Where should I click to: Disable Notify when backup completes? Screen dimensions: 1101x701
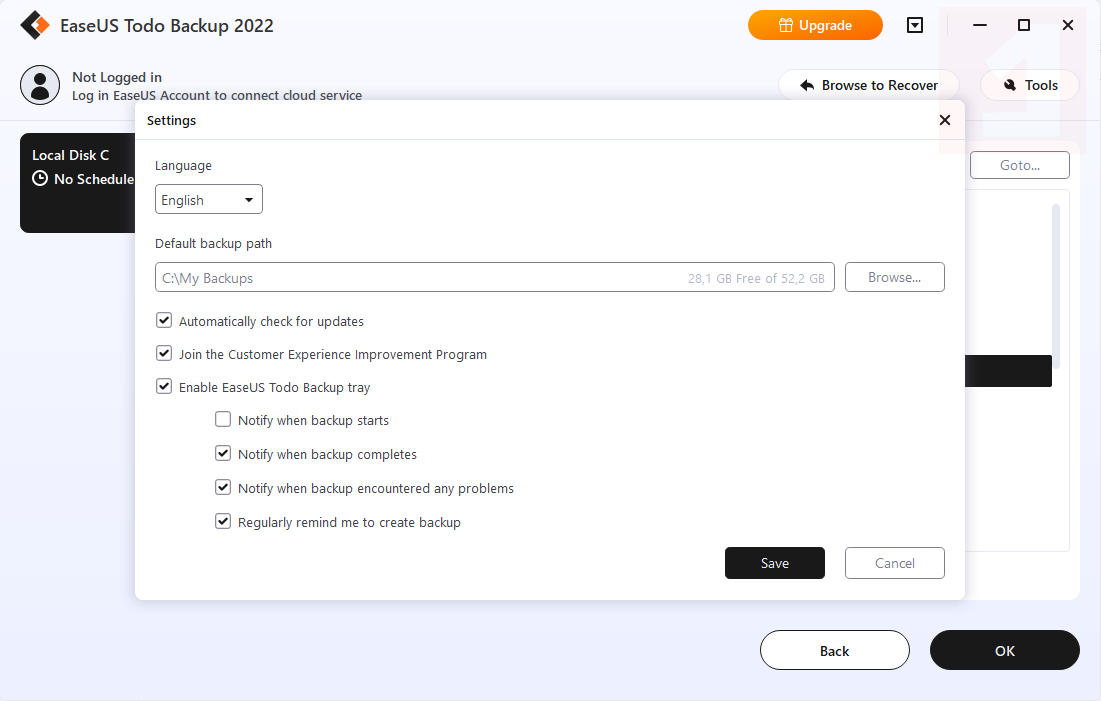click(223, 454)
